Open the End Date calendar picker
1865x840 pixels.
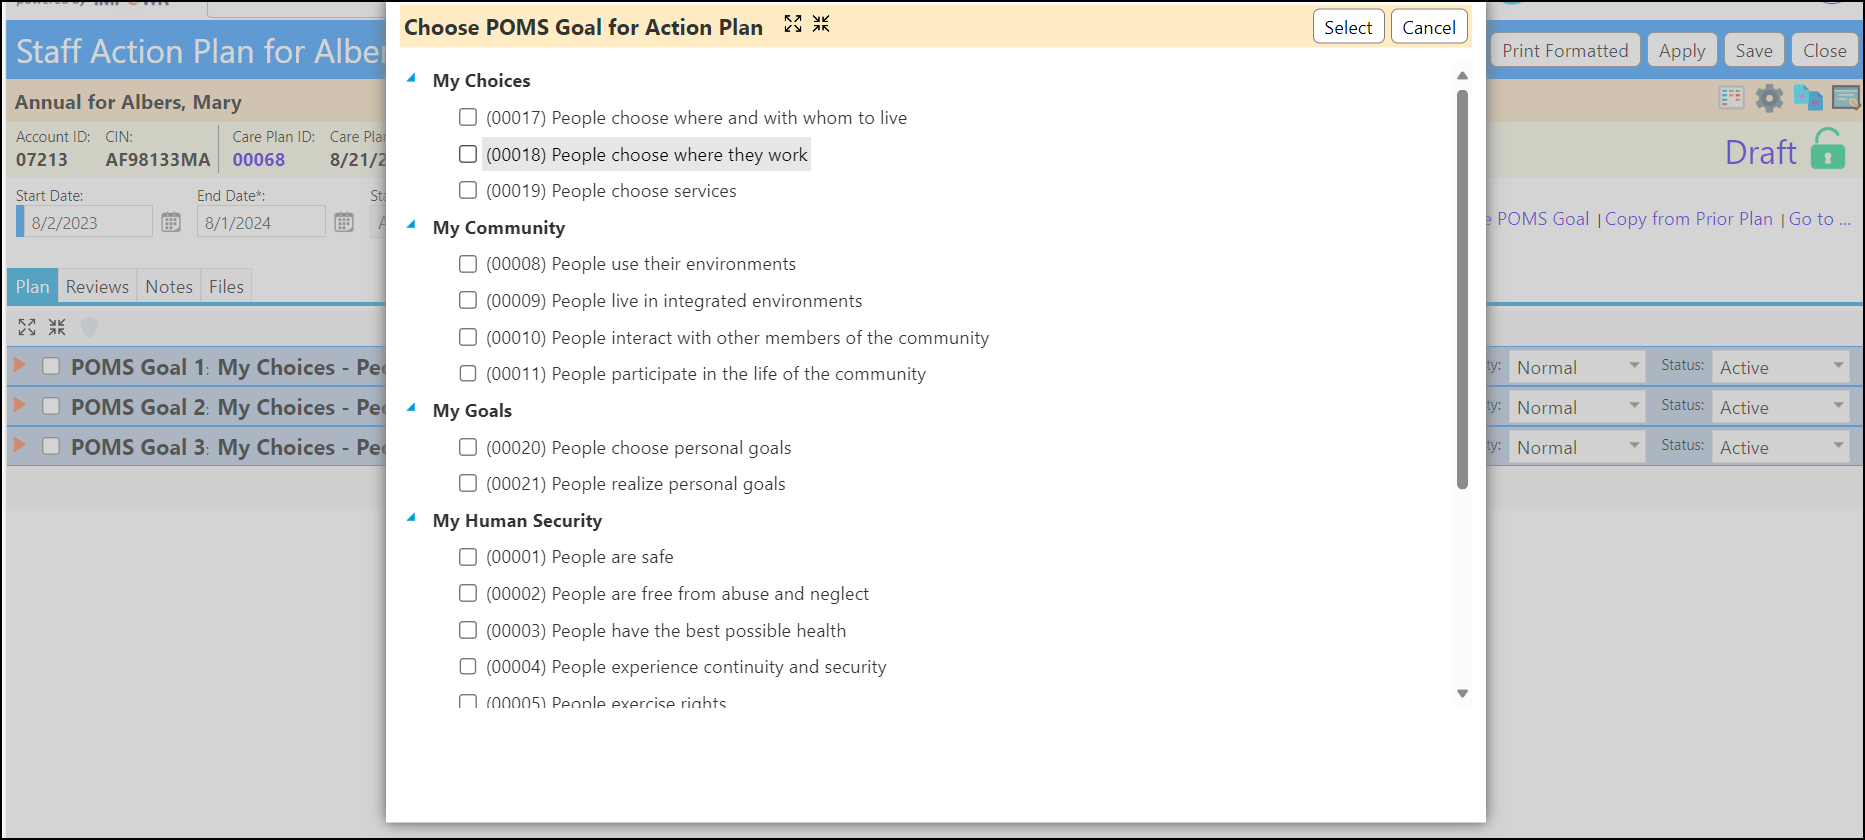click(x=344, y=222)
